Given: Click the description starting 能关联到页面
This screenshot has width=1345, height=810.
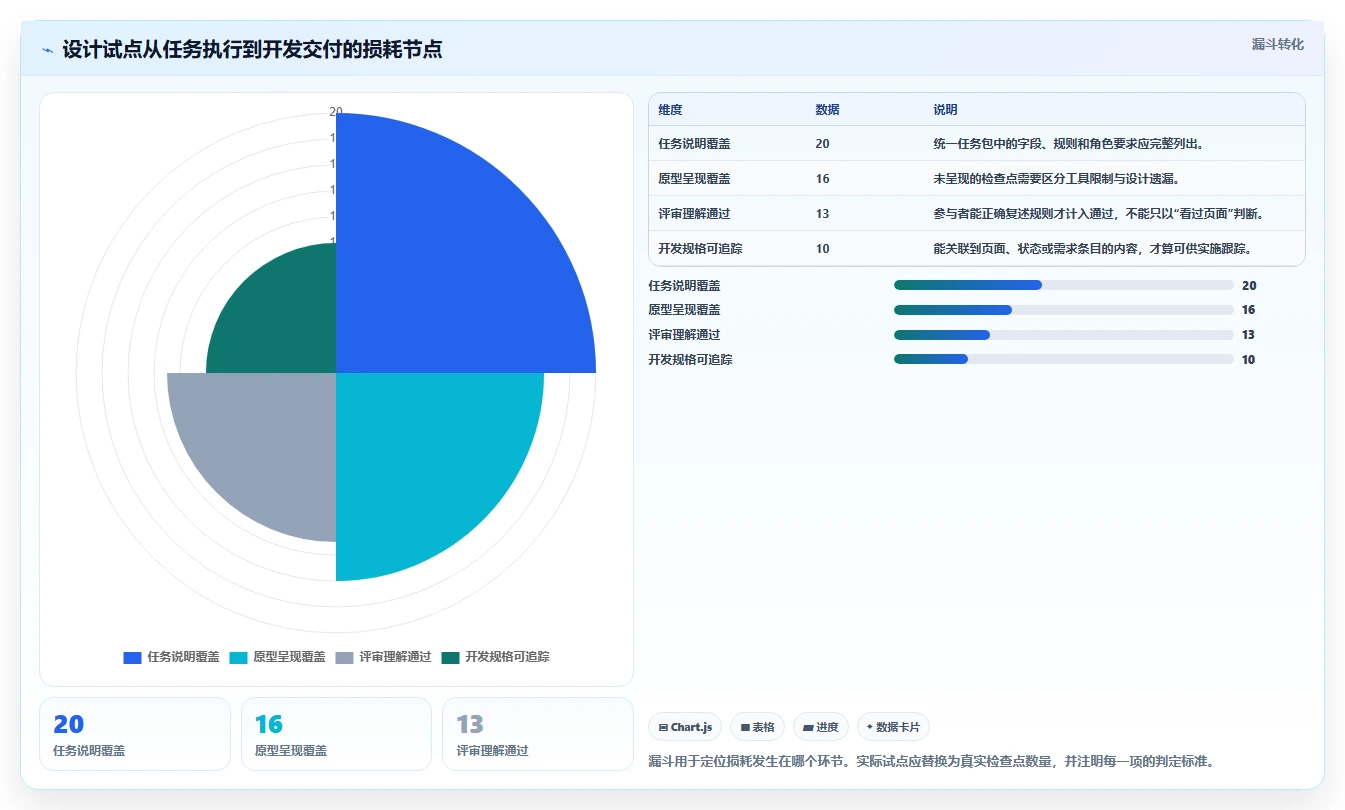Looking at the screenshot, I should pyautogui.click(x=1093, y=249).
